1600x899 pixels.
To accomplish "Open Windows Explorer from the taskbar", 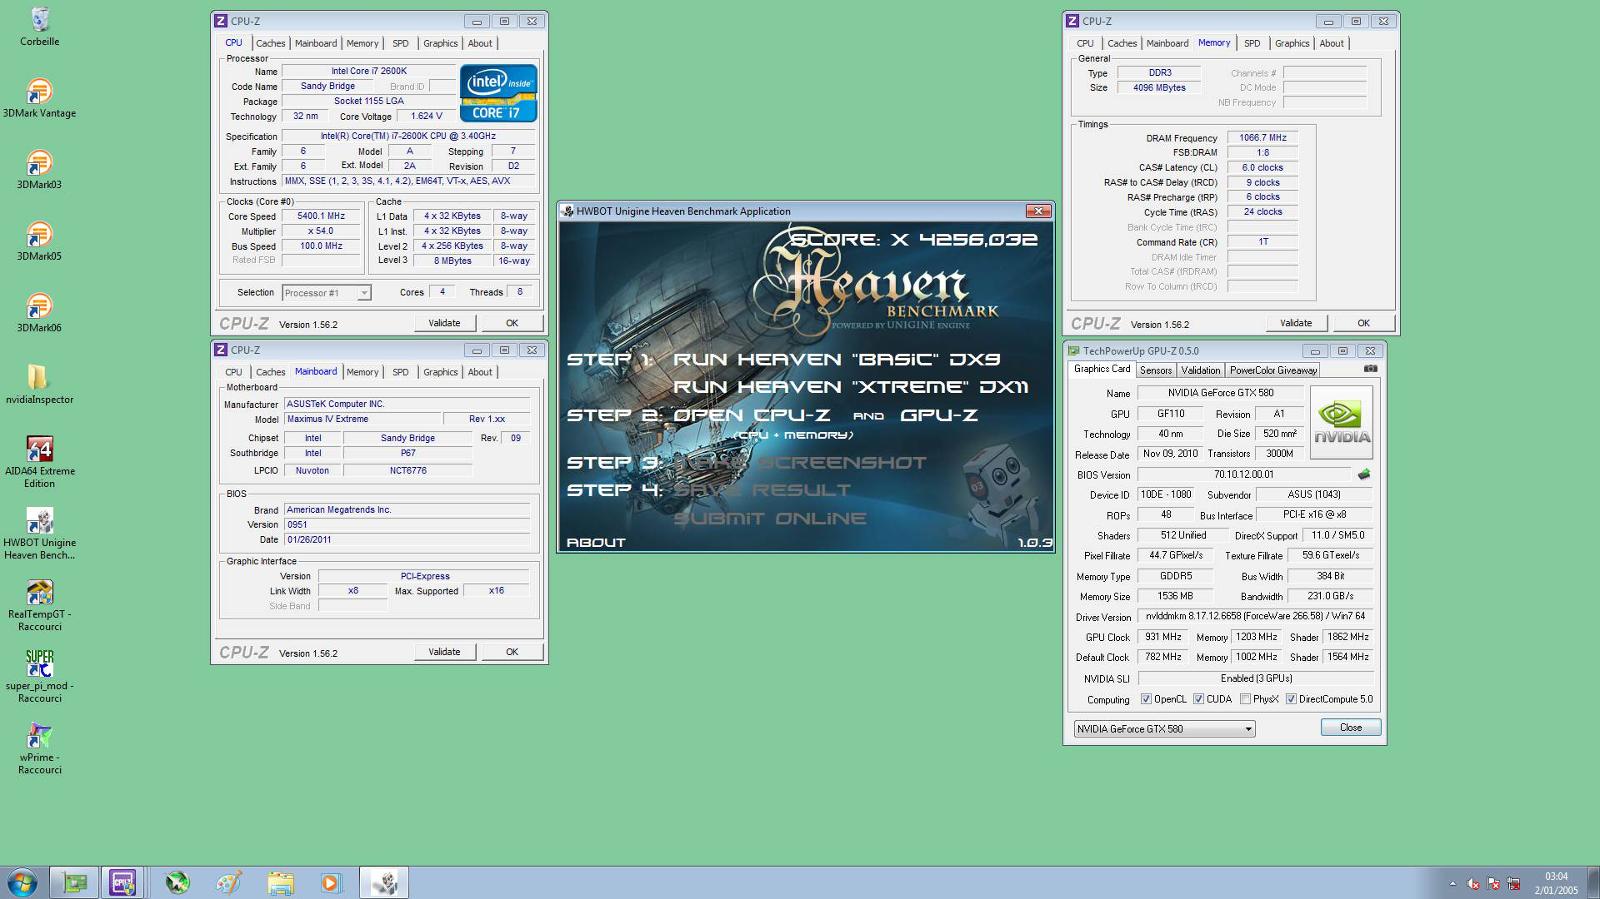I will click(x=280, y=882).
